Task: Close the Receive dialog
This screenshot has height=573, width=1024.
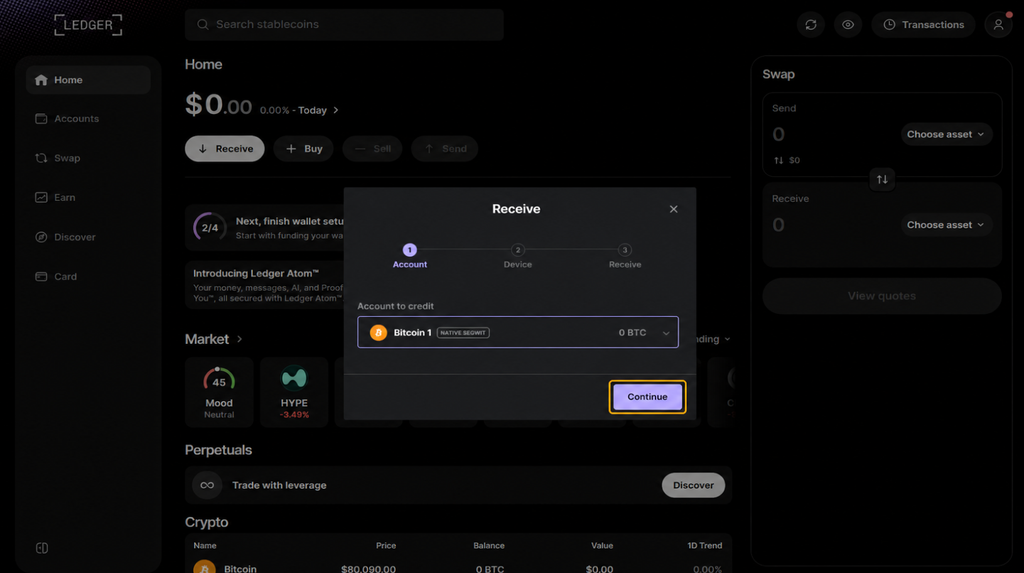Action: (673, 209)
